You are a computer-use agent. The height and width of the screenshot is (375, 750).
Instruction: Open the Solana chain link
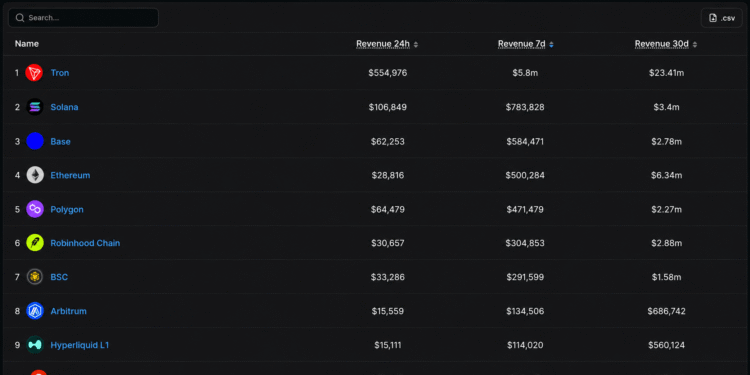pyautogui.click(x=64, y=107)
